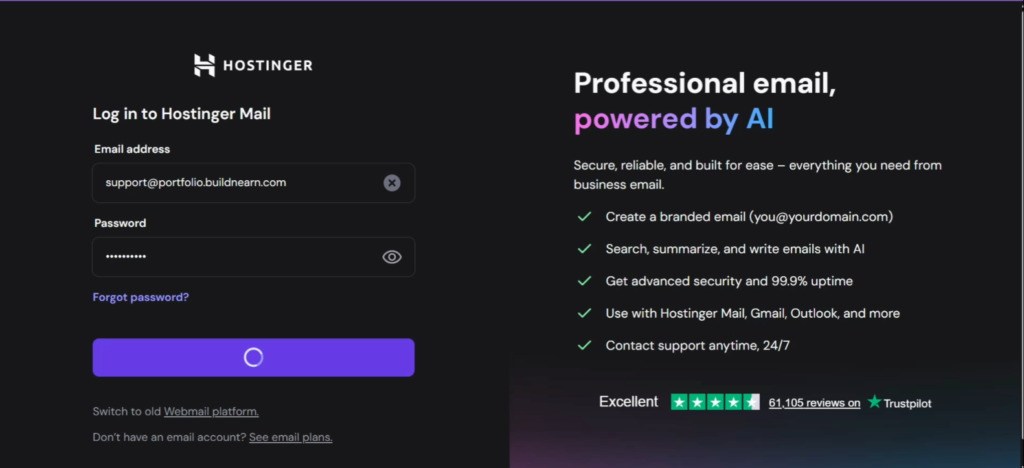Switch to the old Webmail platform
The height and width of the screenshot is (468, 1024).
click(x=211, y=411)
